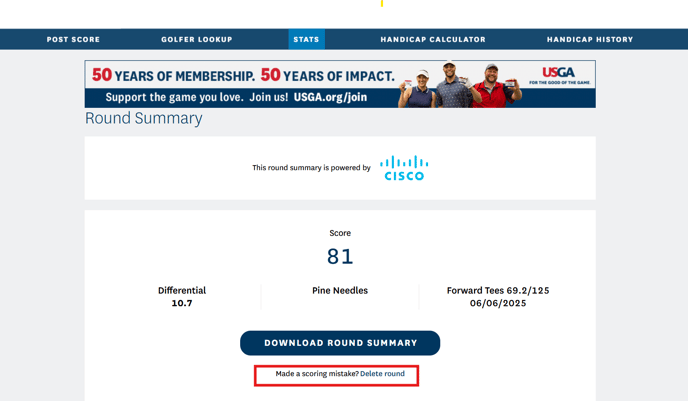Image resolution: width=688 pixels, height=401 pixels.
Task: Click the round date 06/06/2025
Action: point(497,303)
